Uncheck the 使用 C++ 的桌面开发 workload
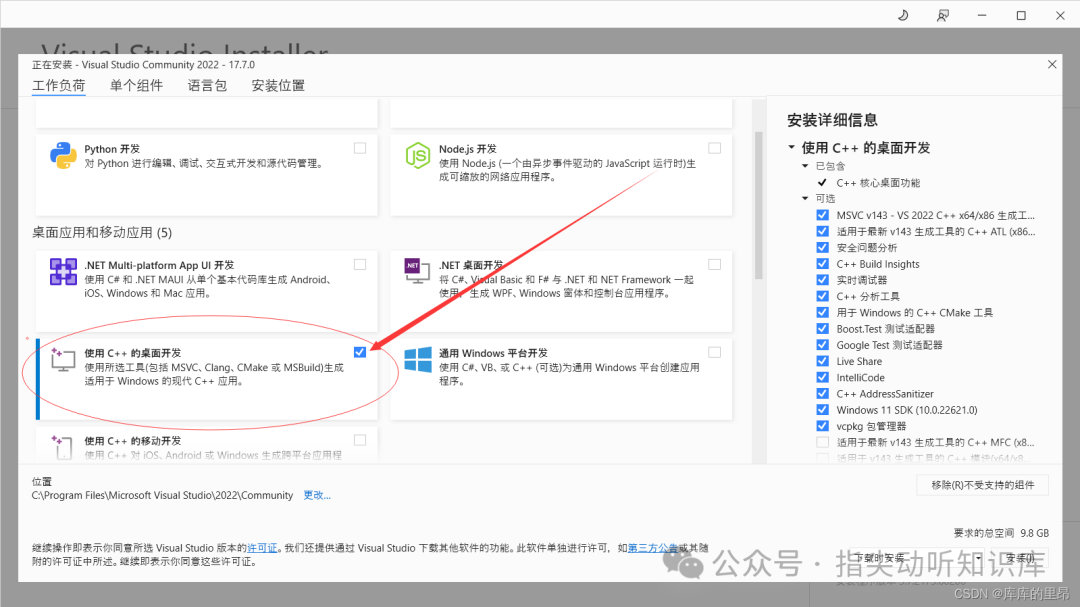The height and width of the screenshot is (607, 1080). pyautogui.click(x=360, y=352)
